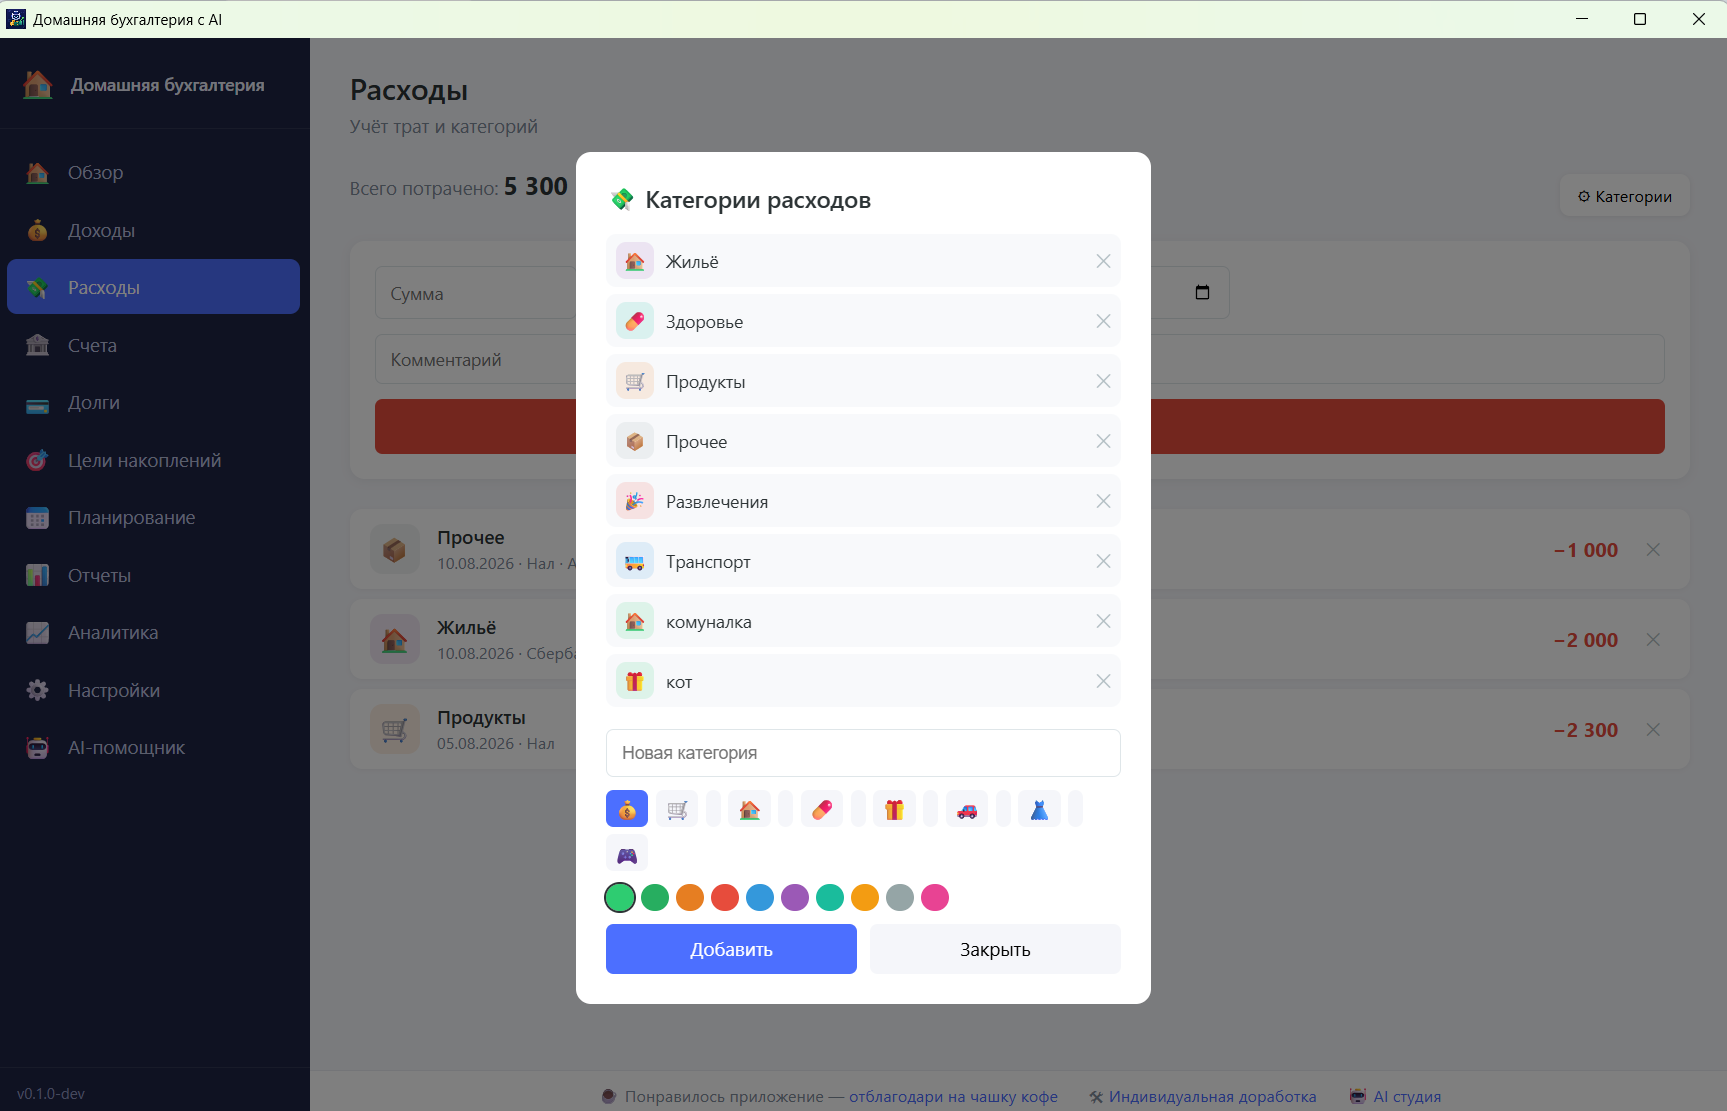Viewport: 1727px width, 1111px height.
Task: Navigate to Долги in sidebar
Action: 153,403
